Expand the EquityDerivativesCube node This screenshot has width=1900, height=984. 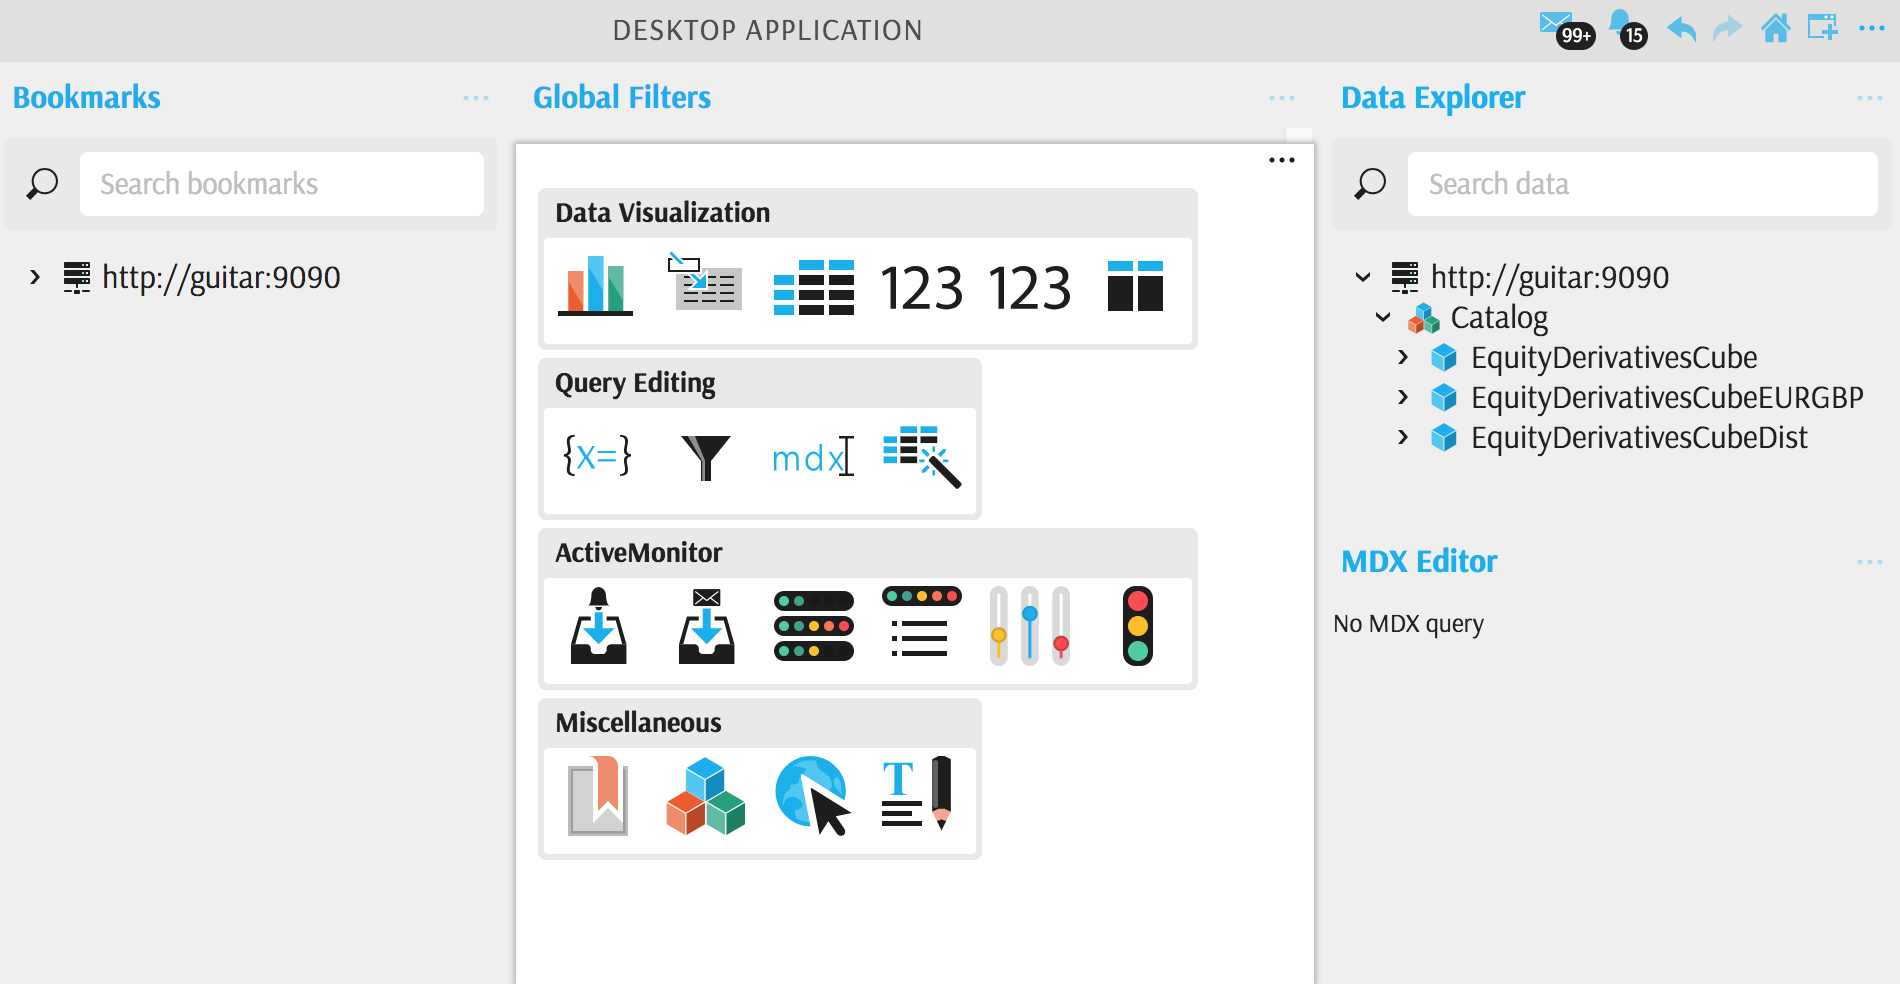pyautogui.click(x=1403, y=357)
